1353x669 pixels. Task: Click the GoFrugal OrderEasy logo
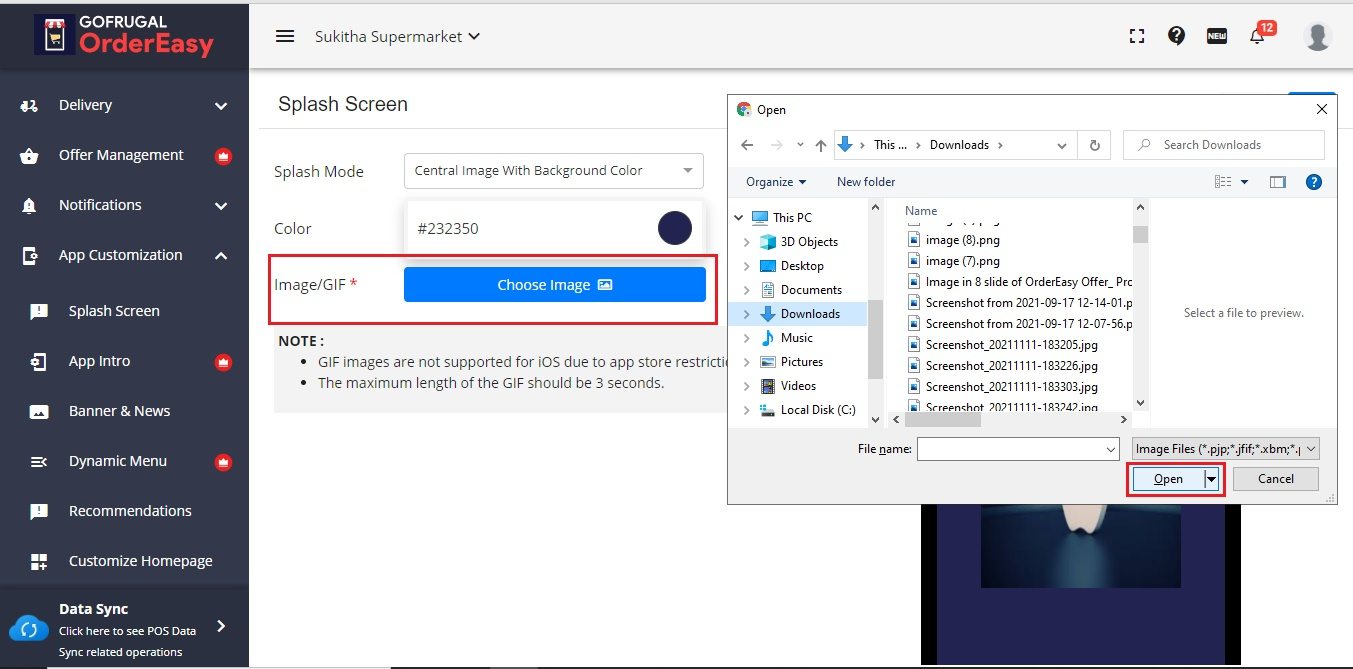click(x=124, y=35)
